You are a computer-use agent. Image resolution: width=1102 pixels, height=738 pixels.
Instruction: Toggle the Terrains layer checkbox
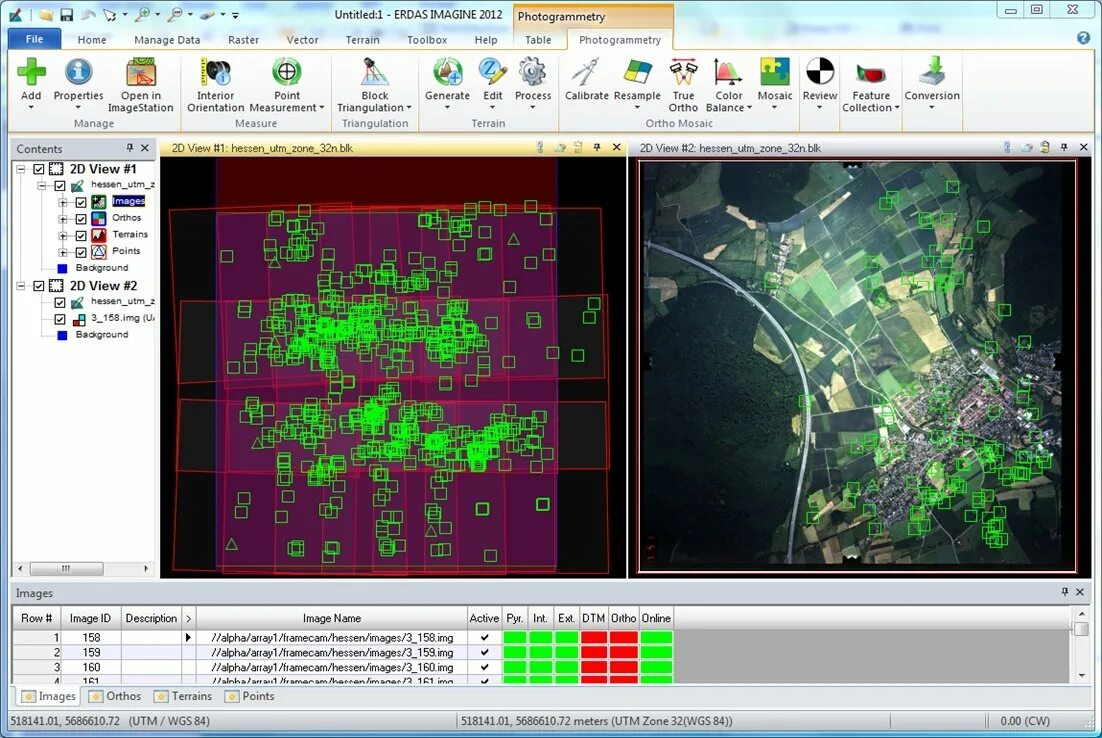[x=82, y=235]
